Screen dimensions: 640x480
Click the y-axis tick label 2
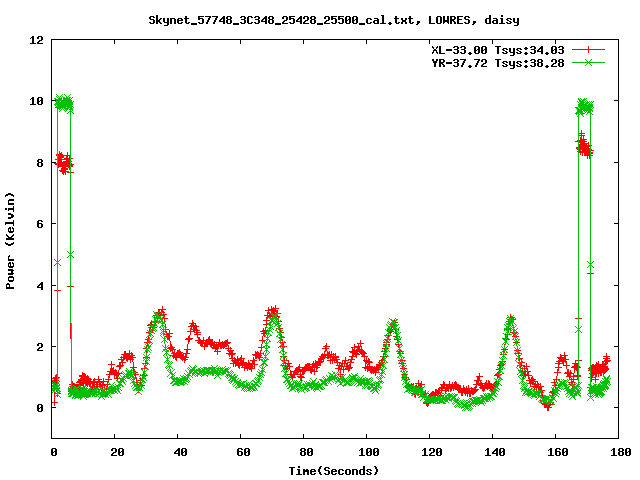[x=40, y=347]
